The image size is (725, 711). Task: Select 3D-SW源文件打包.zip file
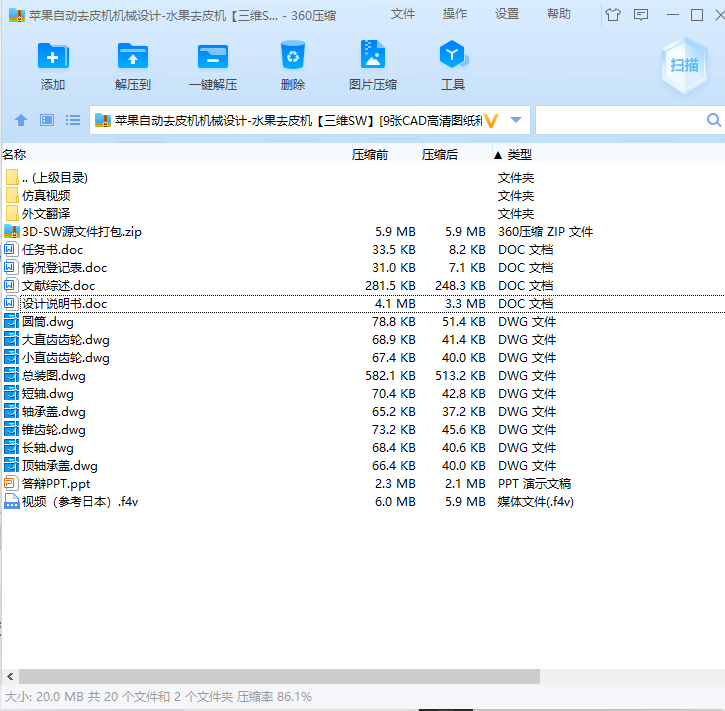pos(82,232)
